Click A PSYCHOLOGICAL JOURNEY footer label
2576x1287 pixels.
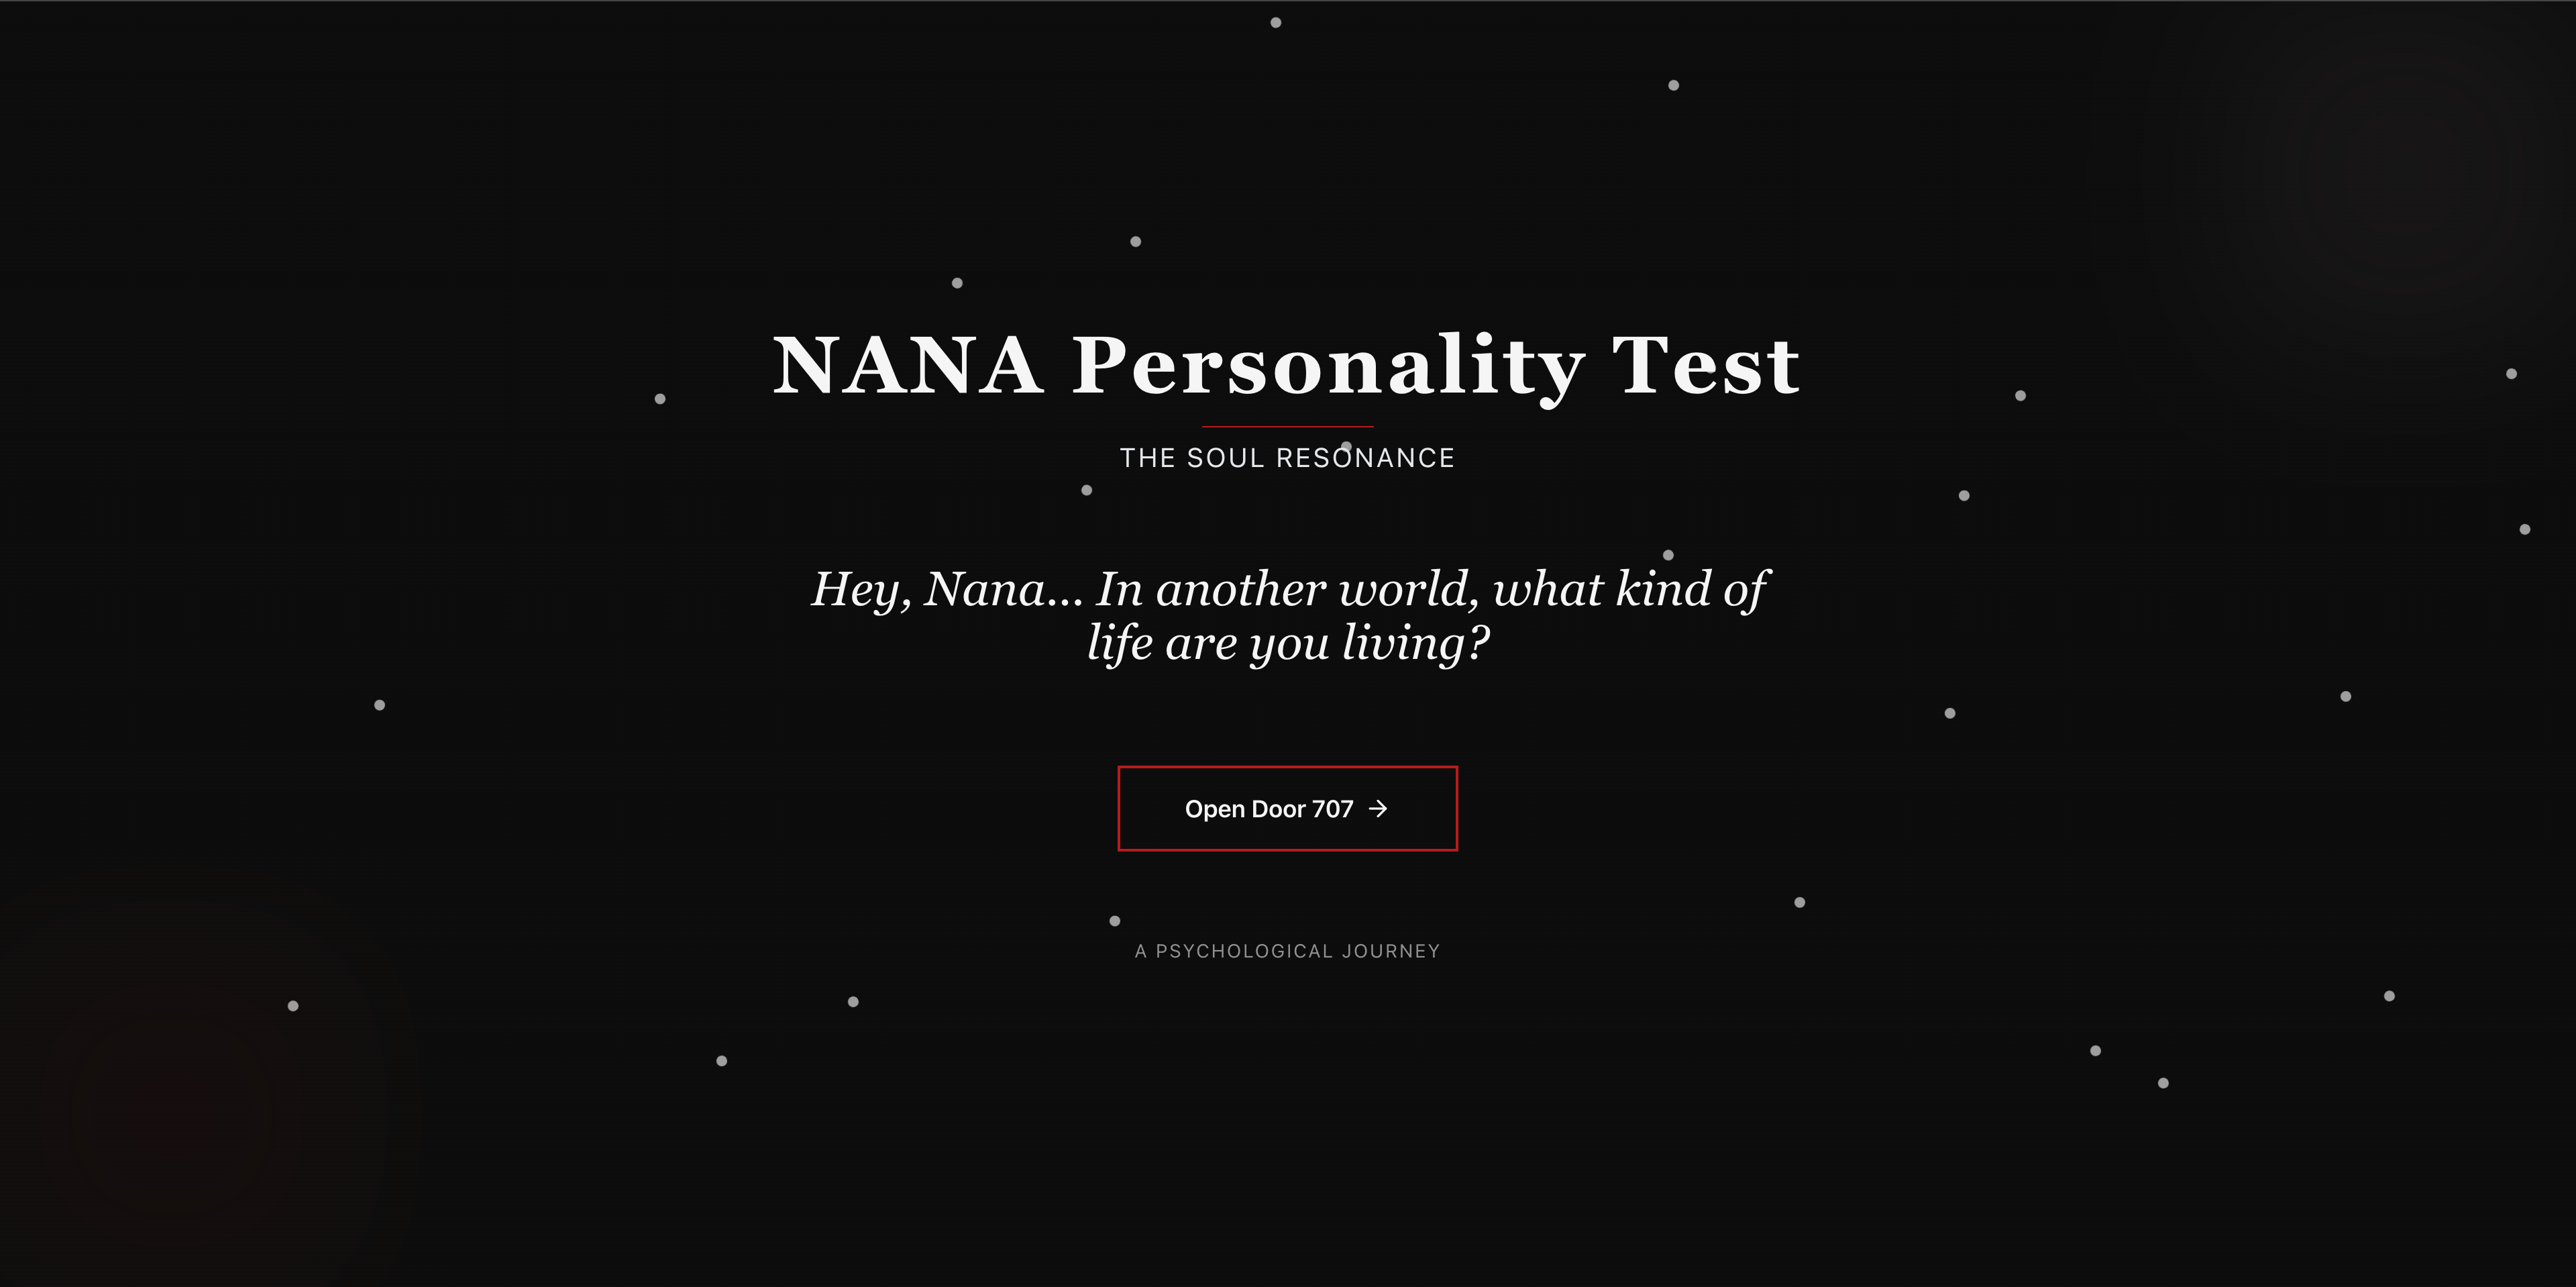point(1287,950)
